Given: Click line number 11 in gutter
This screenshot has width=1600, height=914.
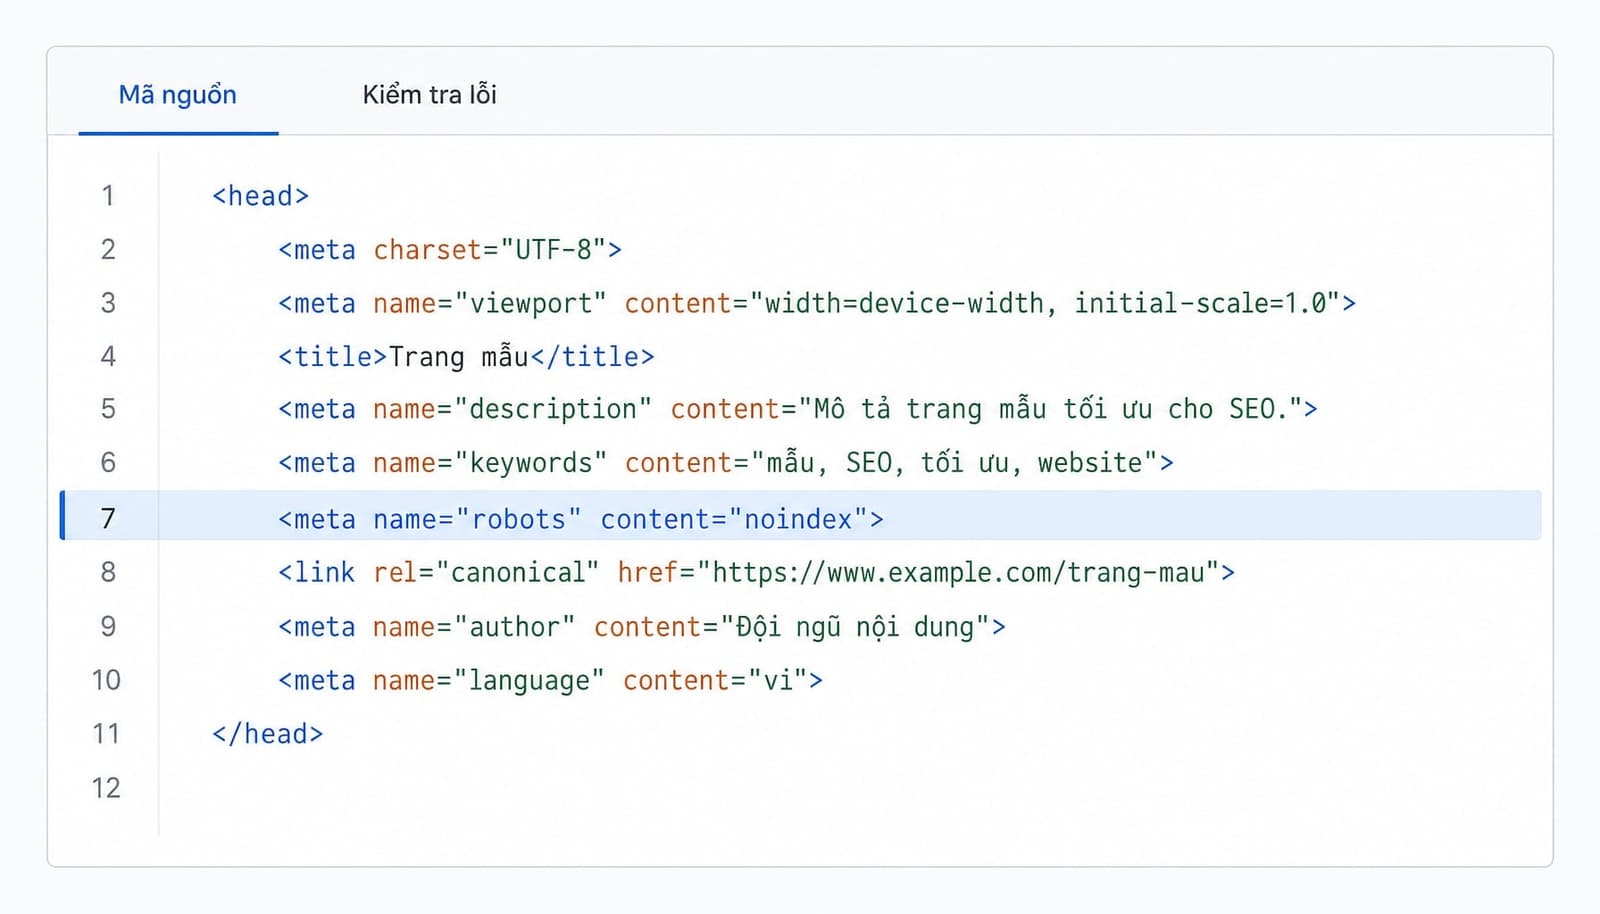Looking at the screenshot, I should [x=106, y=734].
